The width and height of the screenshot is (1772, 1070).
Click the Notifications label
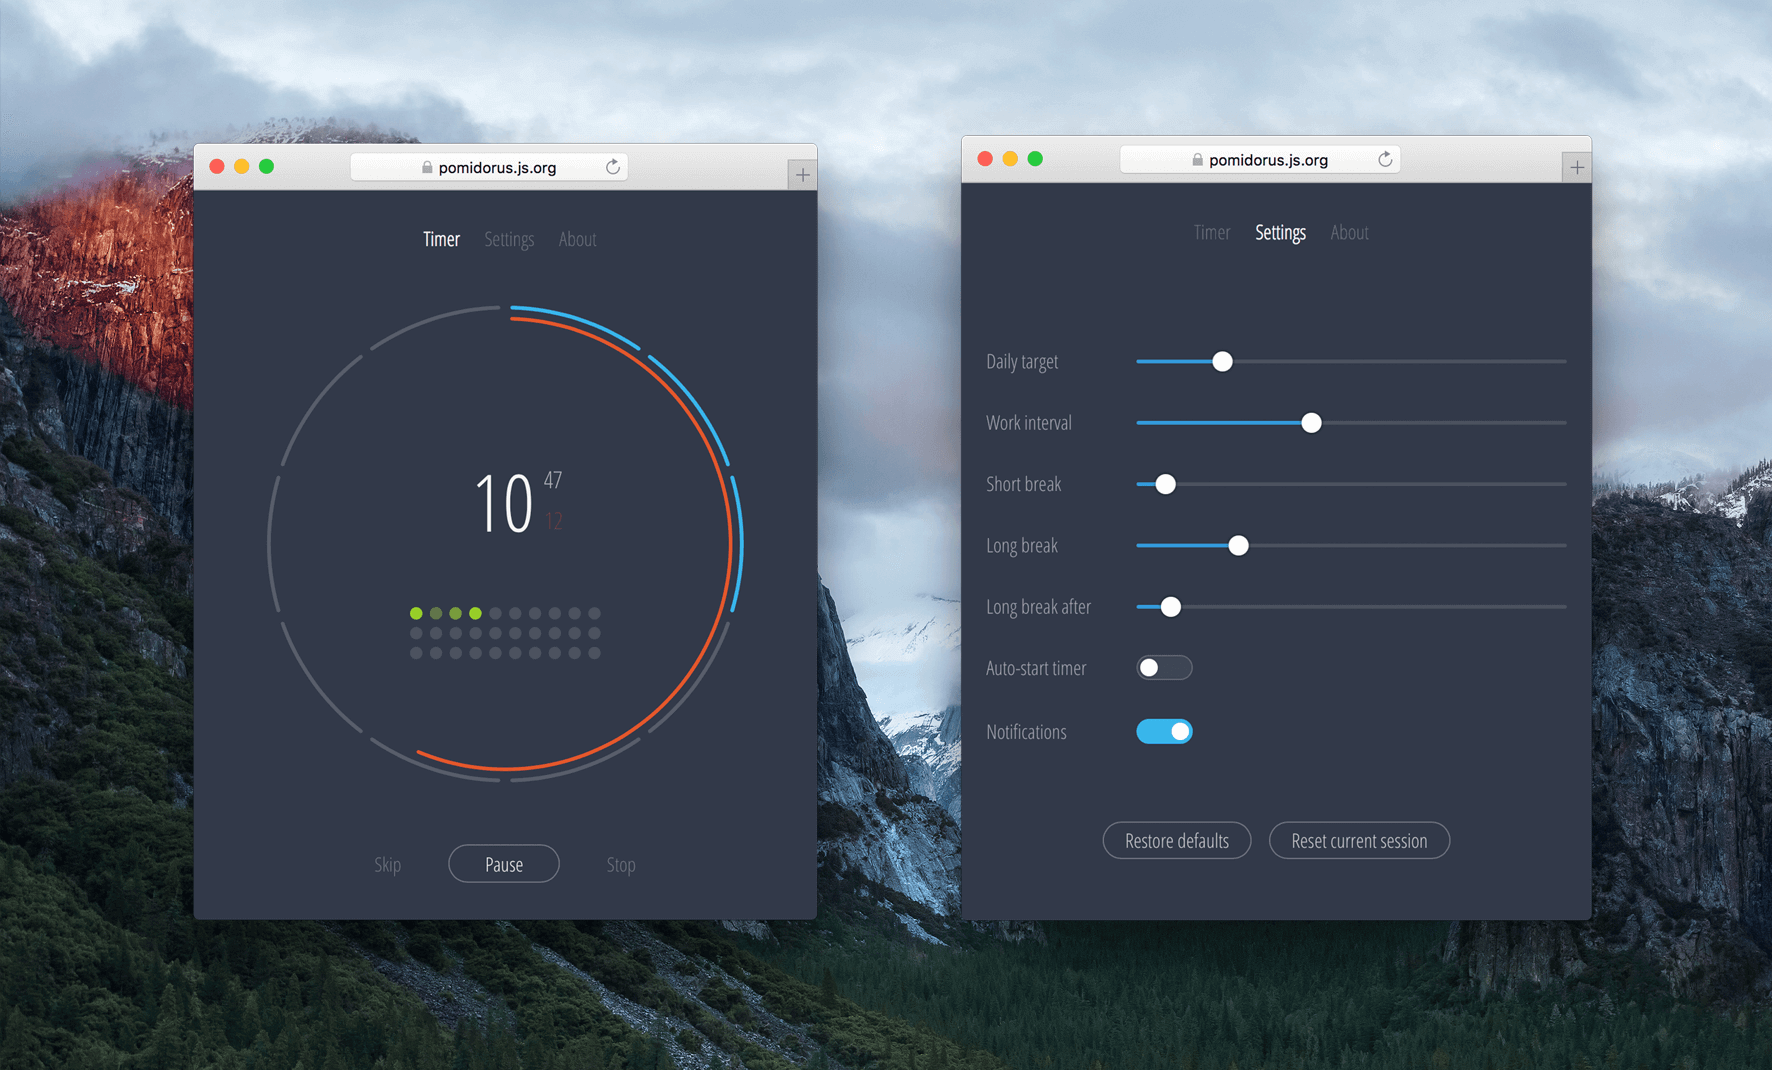(1026, 732)
